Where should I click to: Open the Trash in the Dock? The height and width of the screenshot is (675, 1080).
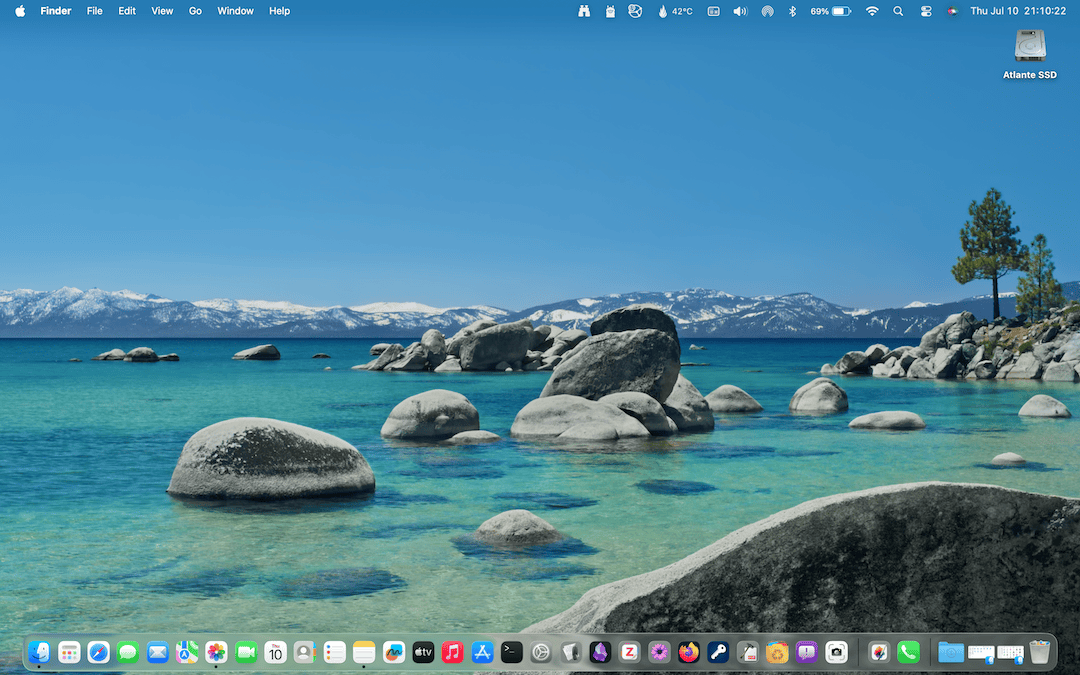tap(1040, 652)
